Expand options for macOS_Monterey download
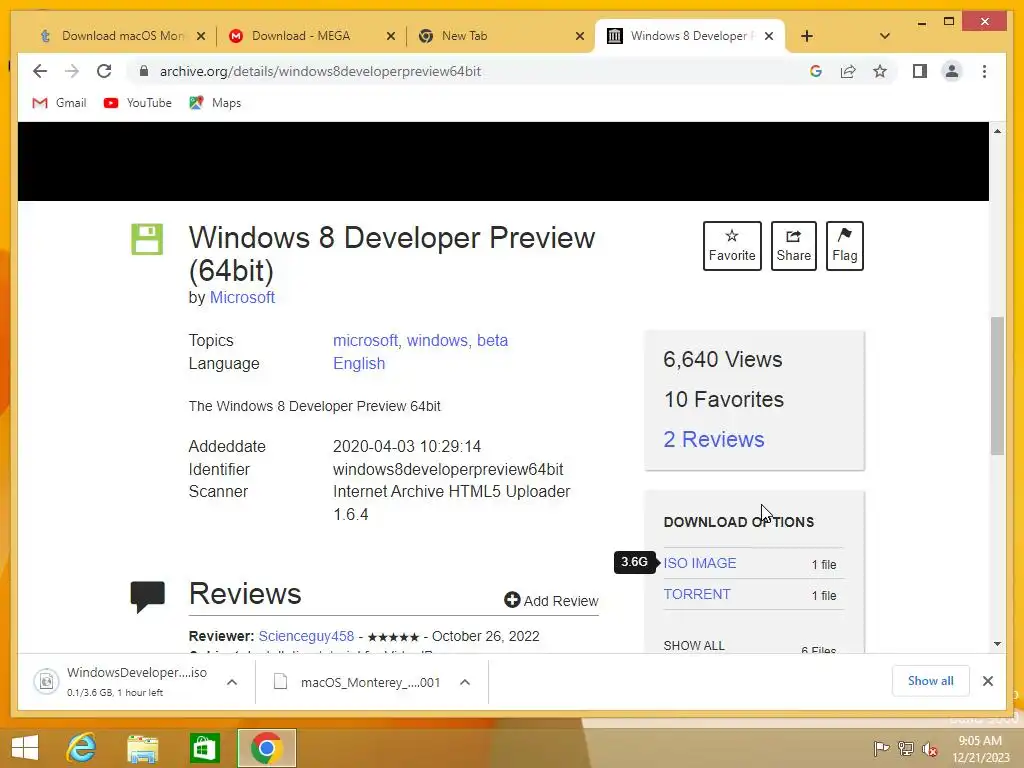 [465, 682]
